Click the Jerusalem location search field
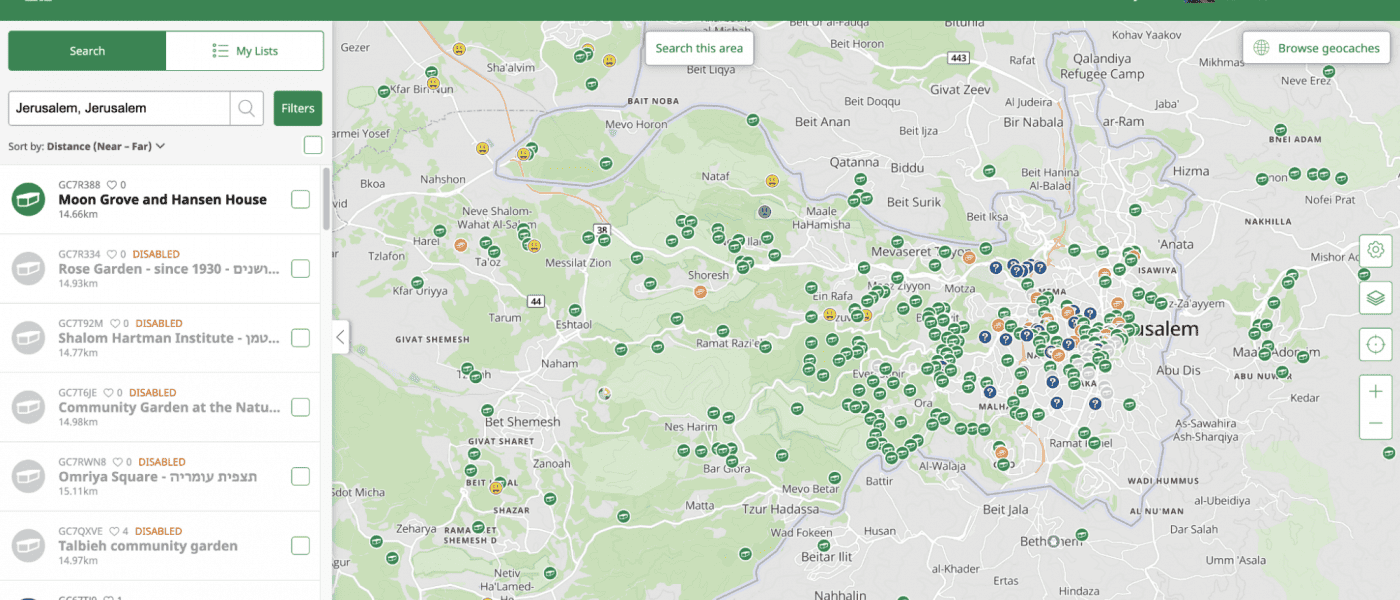Screen dimensions: 1400x600 click(118, 108)
